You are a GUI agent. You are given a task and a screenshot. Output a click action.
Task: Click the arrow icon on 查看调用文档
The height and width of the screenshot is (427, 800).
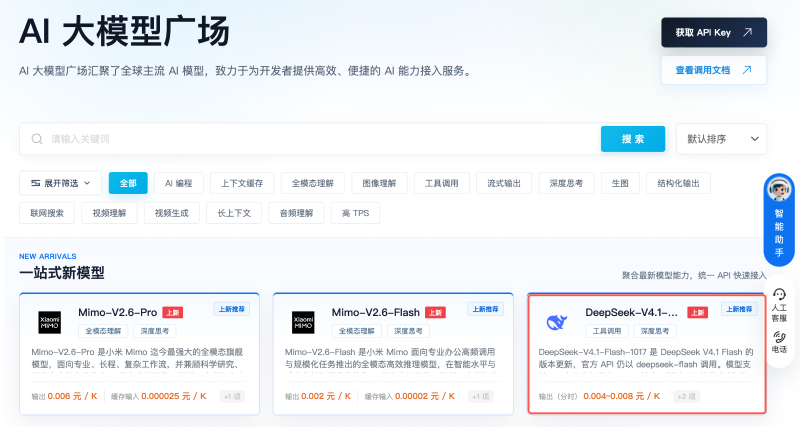click(x=747, y=70)
